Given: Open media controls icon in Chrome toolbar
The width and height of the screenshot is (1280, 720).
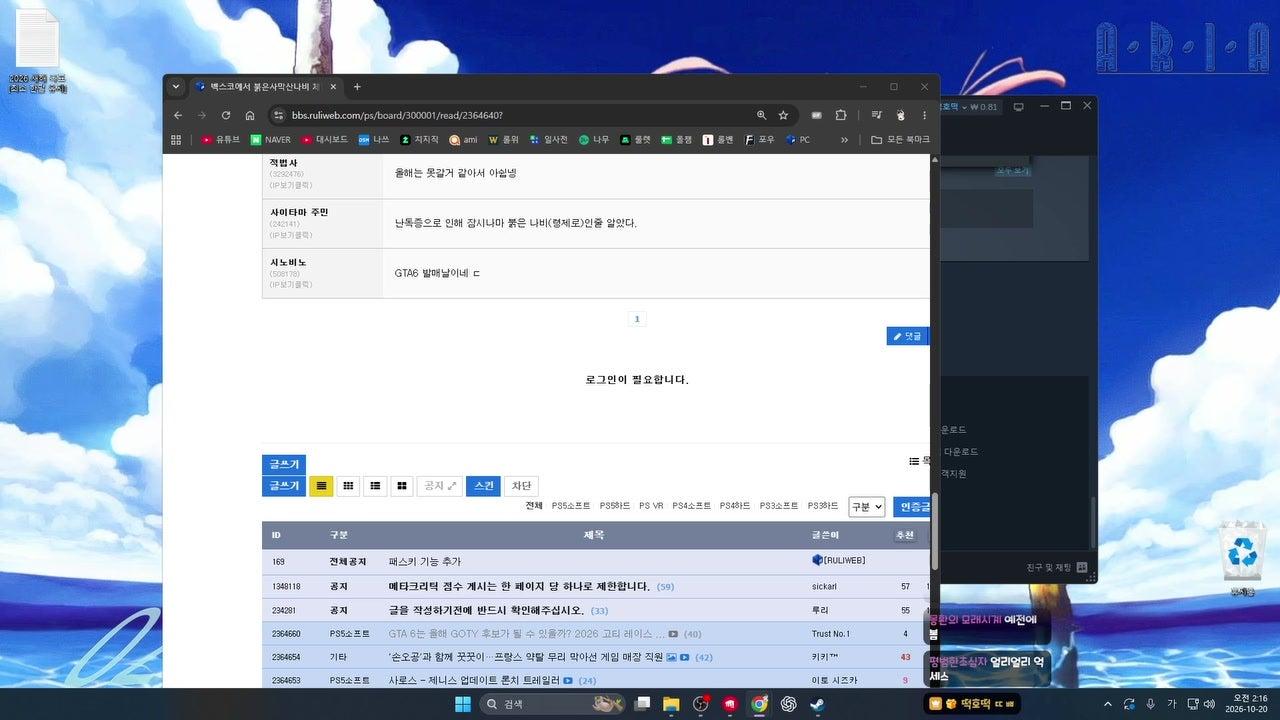Looking at the screenshot, I should [x=876, y=115].
